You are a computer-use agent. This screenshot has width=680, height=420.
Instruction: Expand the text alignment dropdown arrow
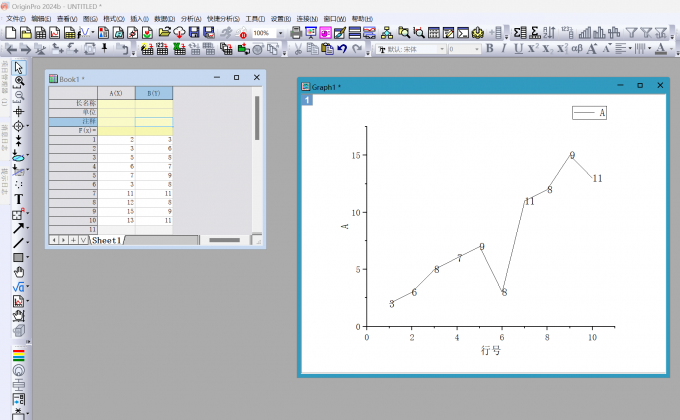point(630,49)
